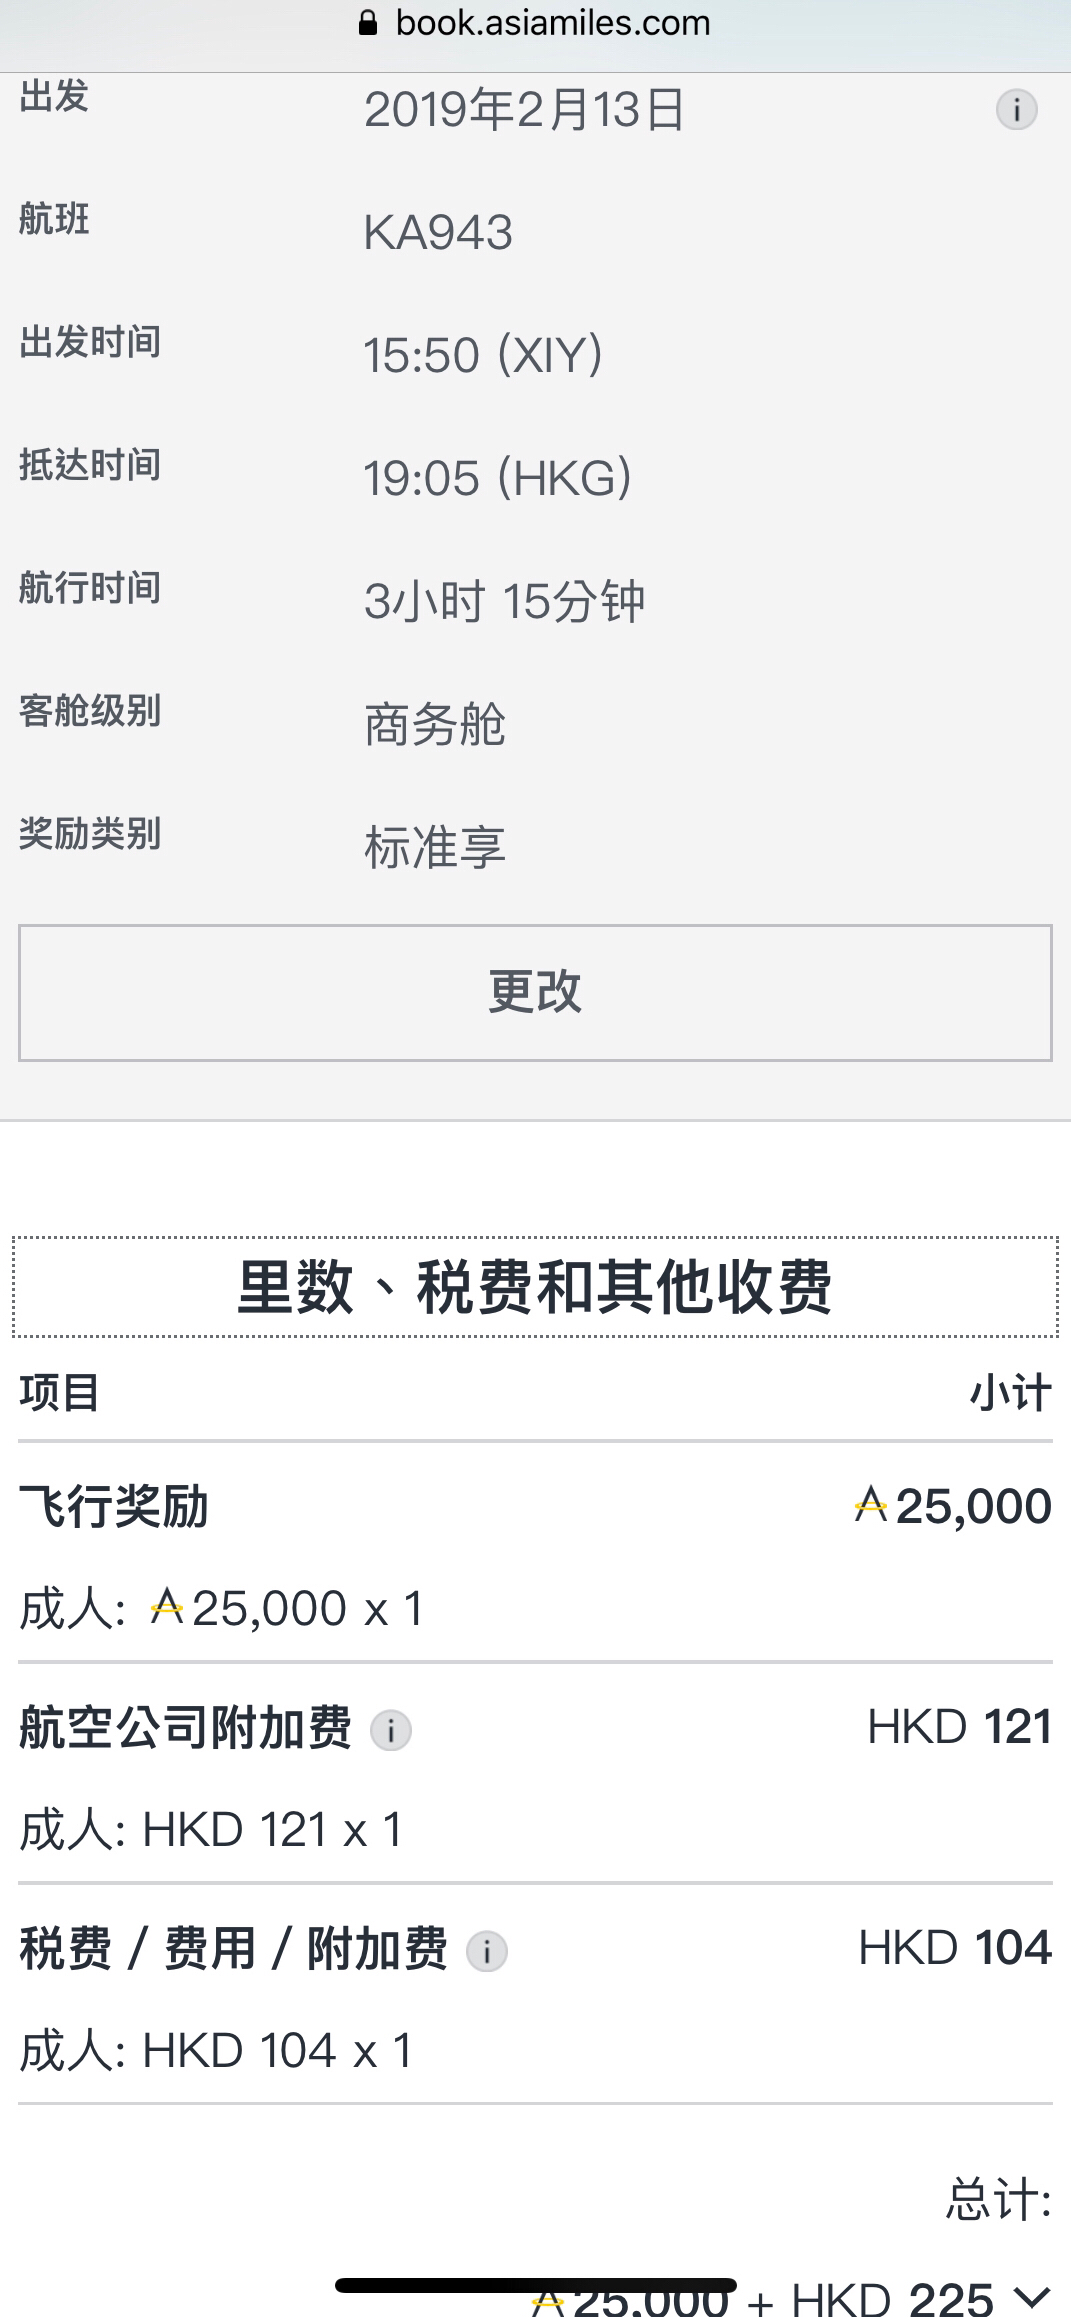Tap the info icon beside departure date

tap(1016, 109)
